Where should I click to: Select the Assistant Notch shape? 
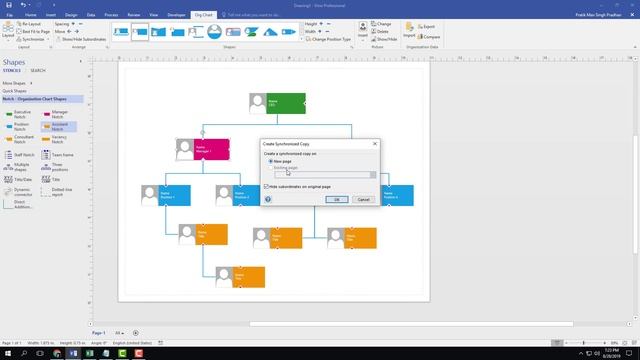pos(58,127)
